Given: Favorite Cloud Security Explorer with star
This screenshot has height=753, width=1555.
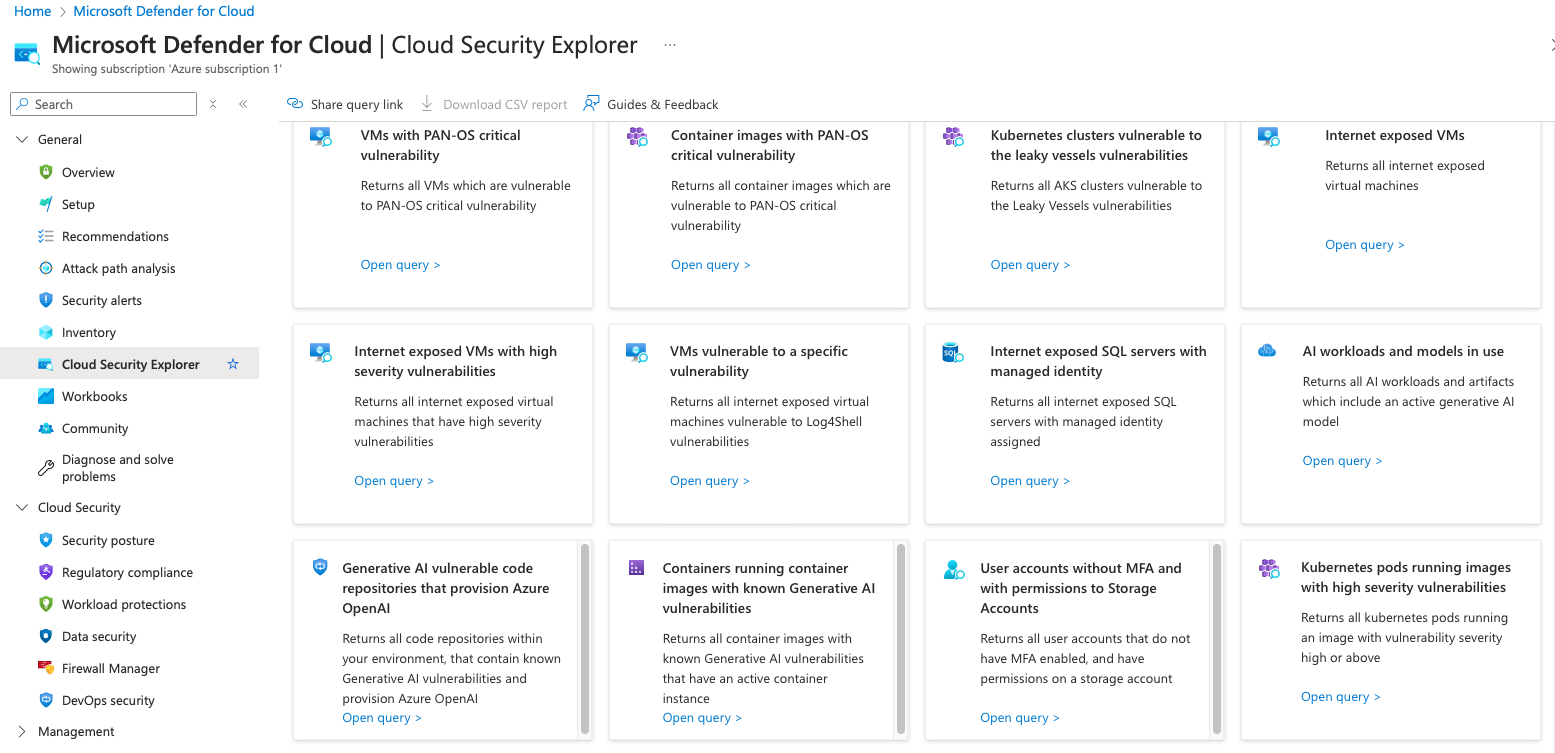Looking at the screenshot, I should (x=233, y=364).
